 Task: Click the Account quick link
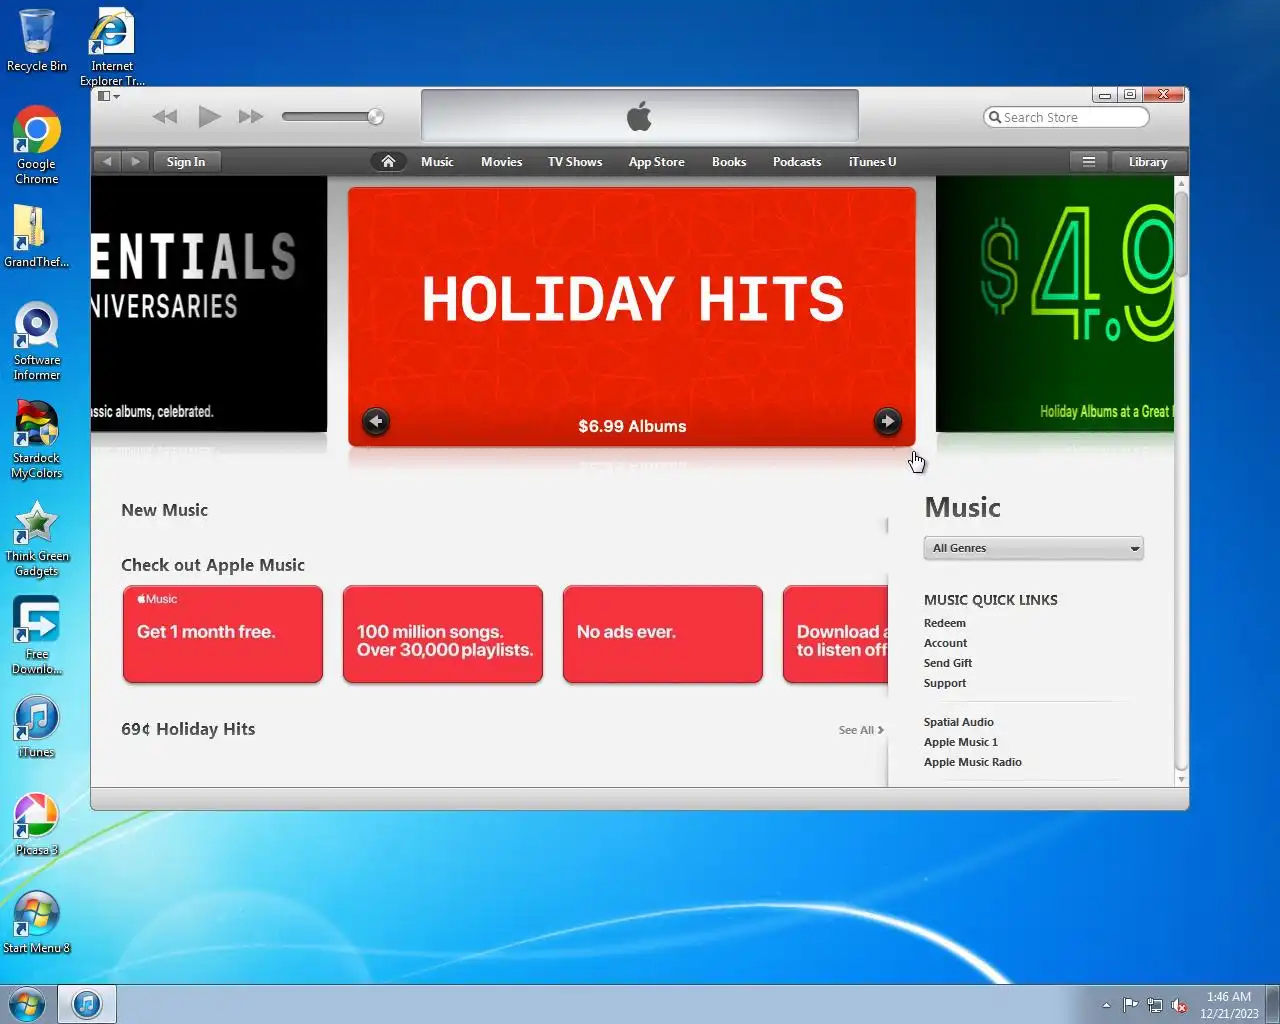click(946, 643)
